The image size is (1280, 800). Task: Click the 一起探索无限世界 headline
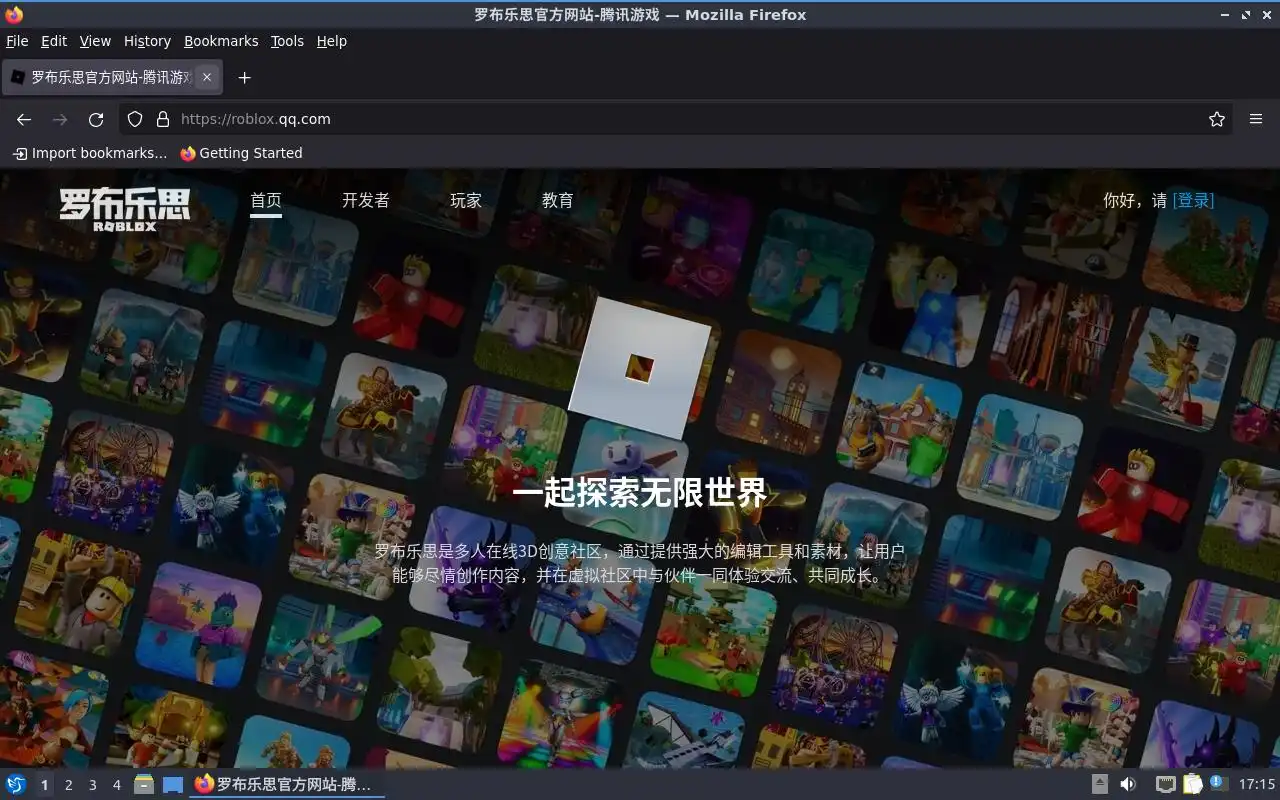(x=639, y=492)
